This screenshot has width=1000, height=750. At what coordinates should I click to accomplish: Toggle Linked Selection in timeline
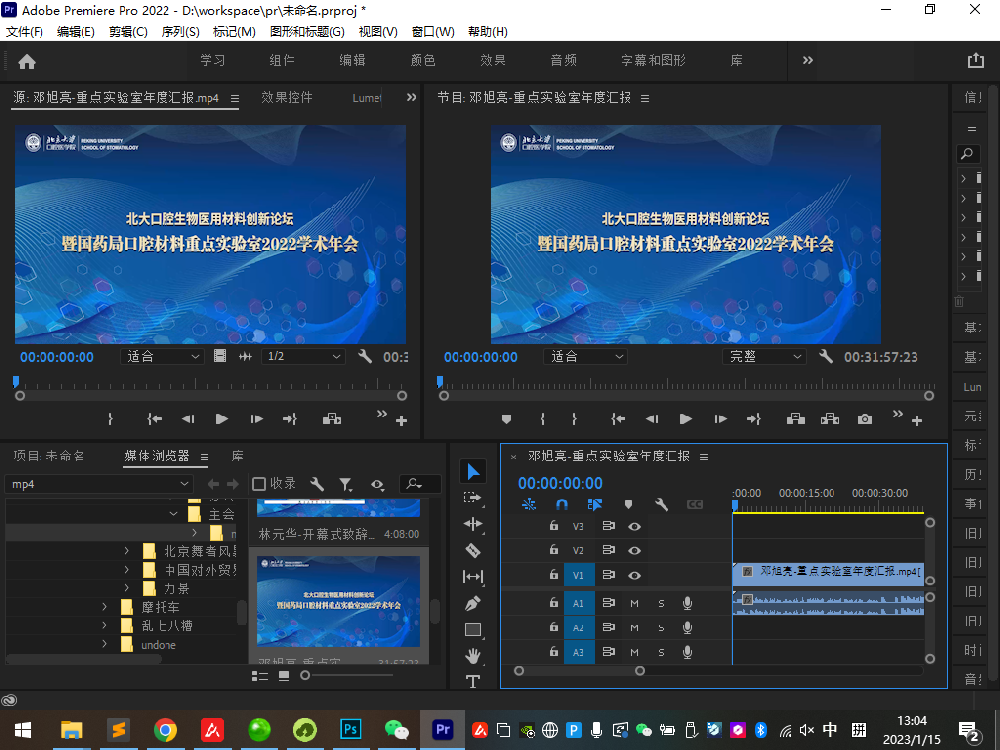click(x=595, y=504)
